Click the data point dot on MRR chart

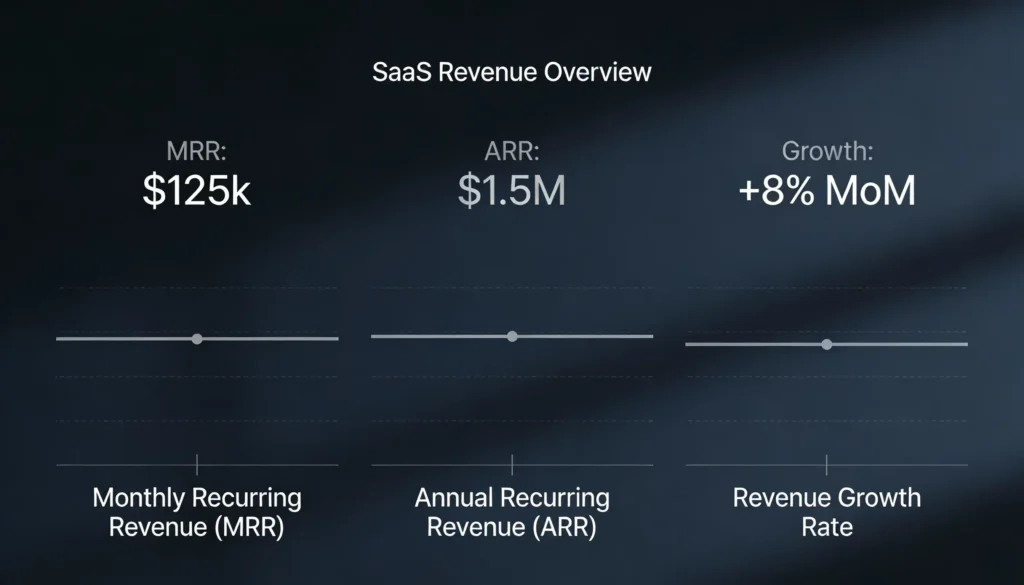[197, 339]
